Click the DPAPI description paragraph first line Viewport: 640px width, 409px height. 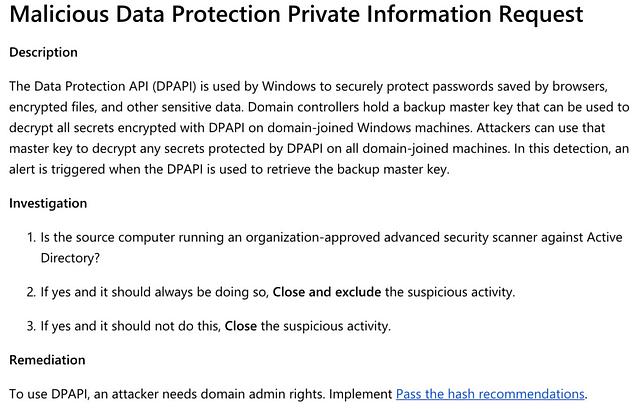click(309, 87)
